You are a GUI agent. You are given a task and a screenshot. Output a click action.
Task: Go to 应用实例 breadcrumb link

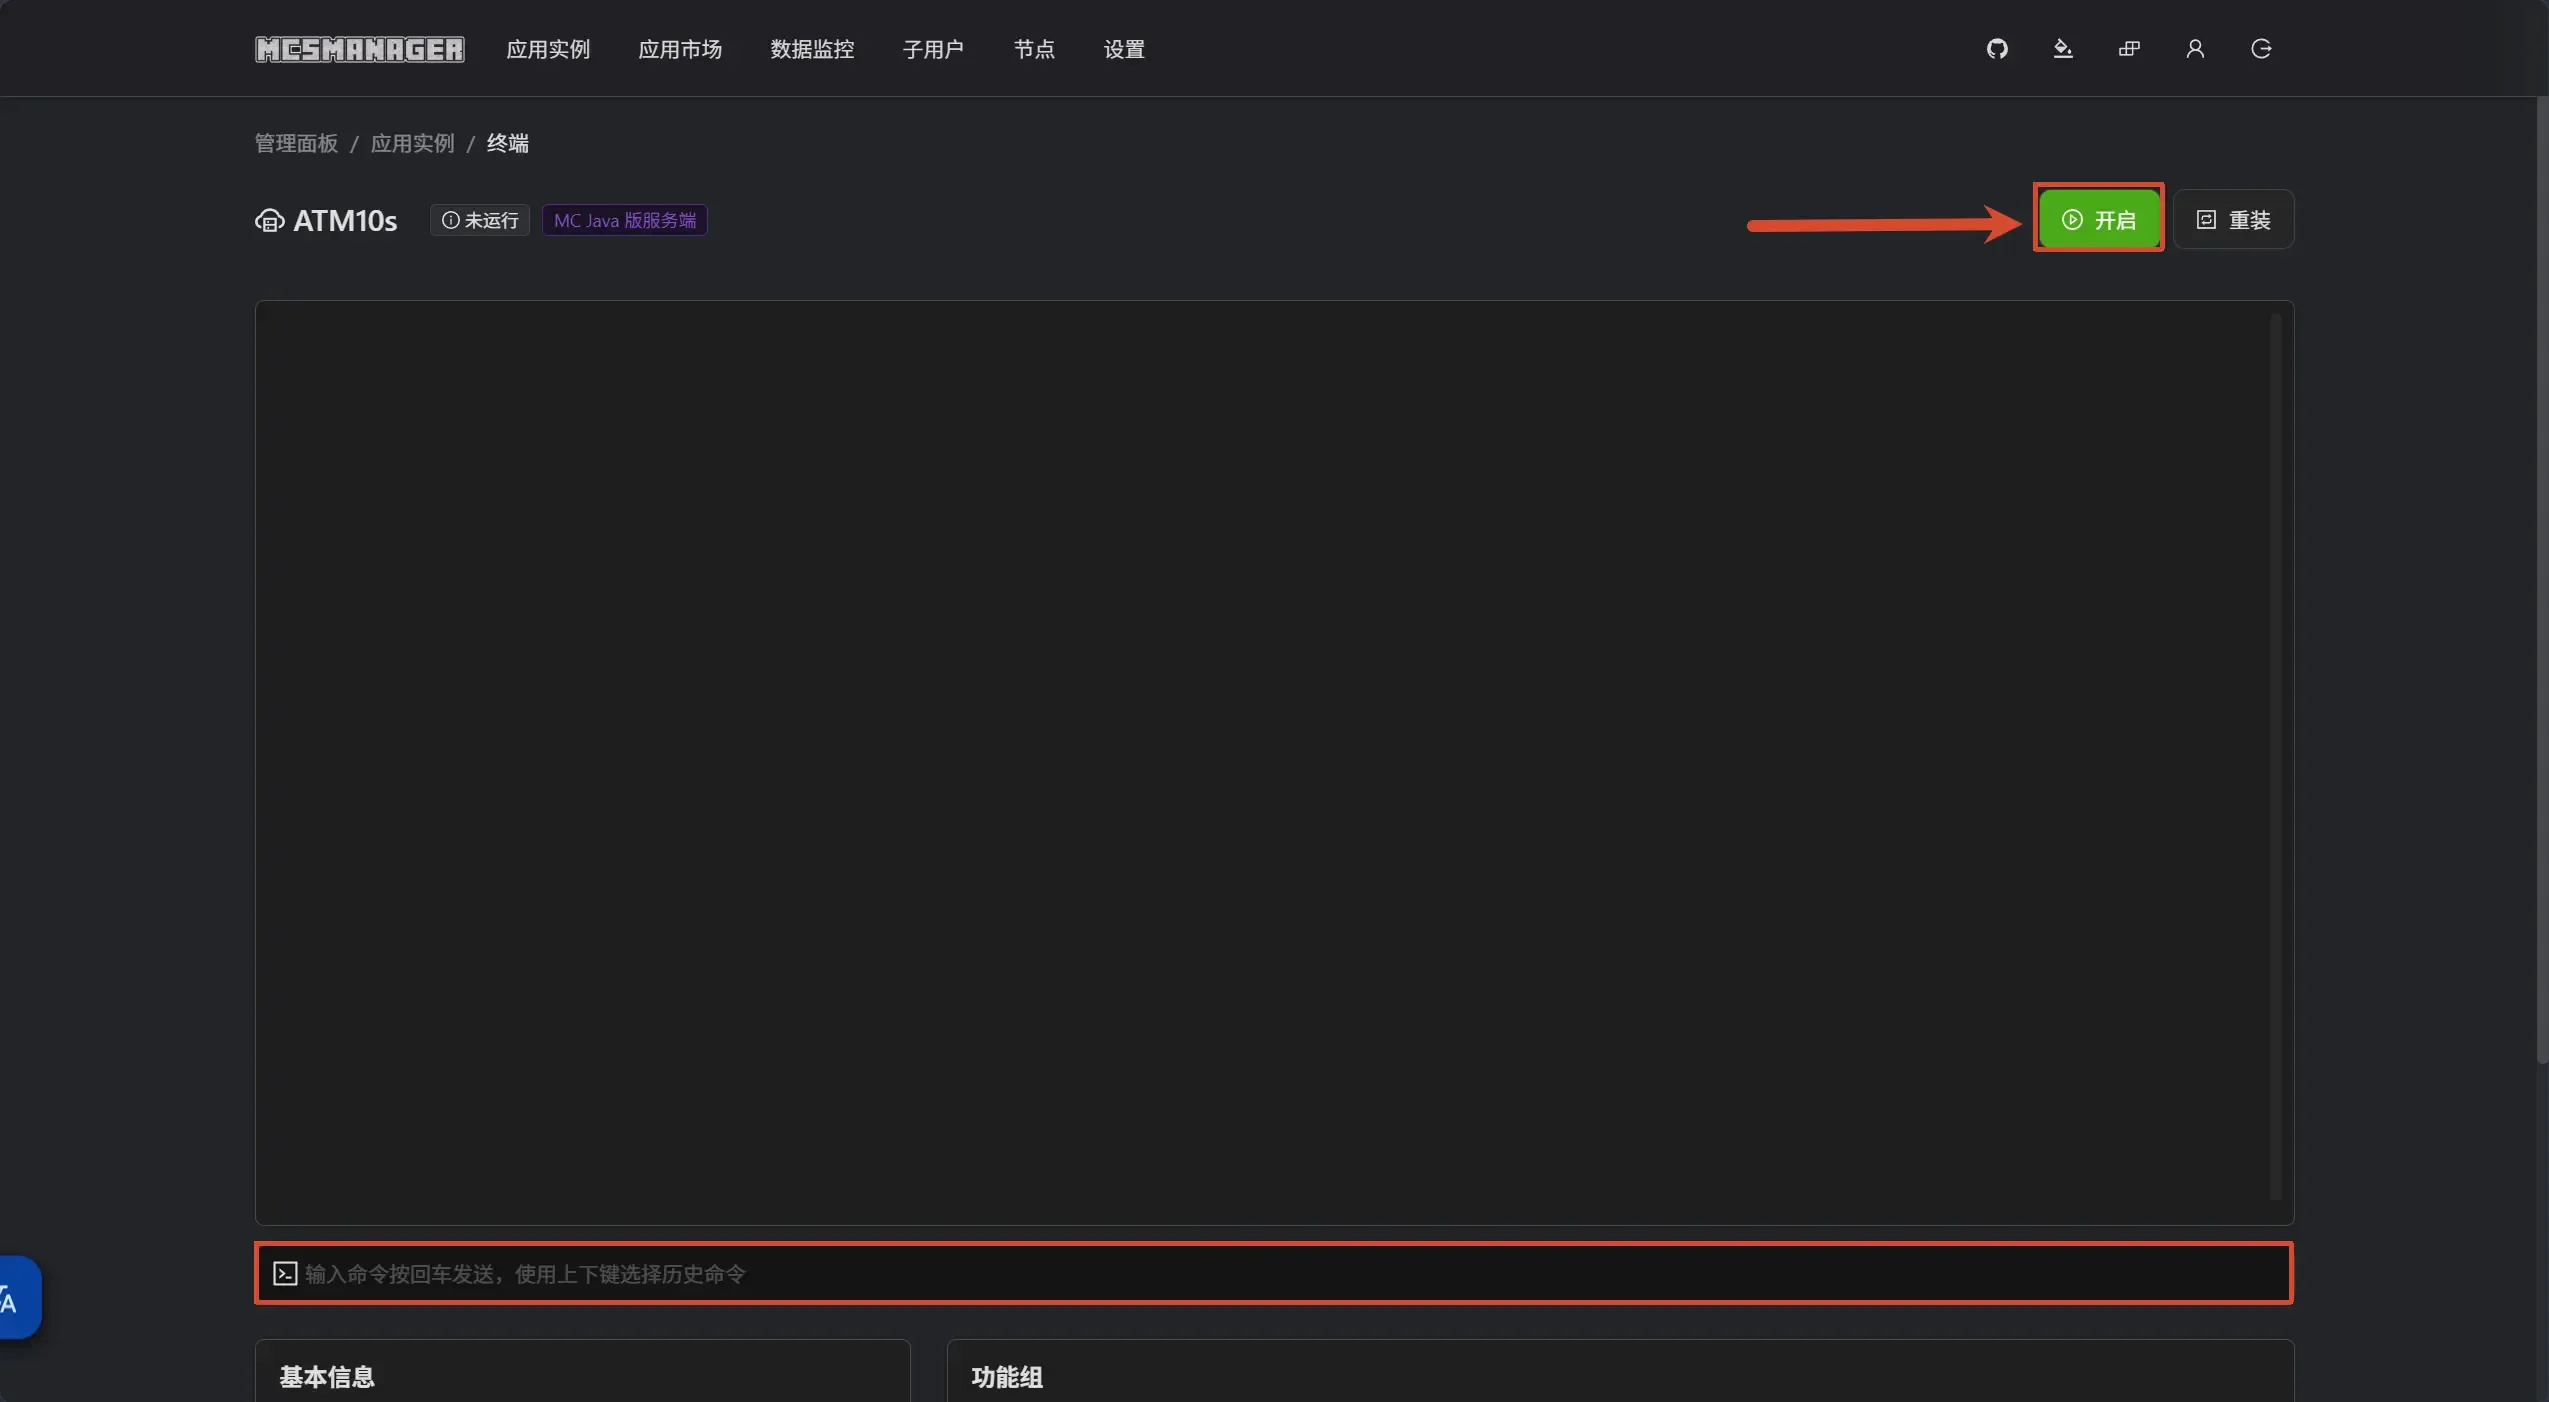click(x=412, y=143)
